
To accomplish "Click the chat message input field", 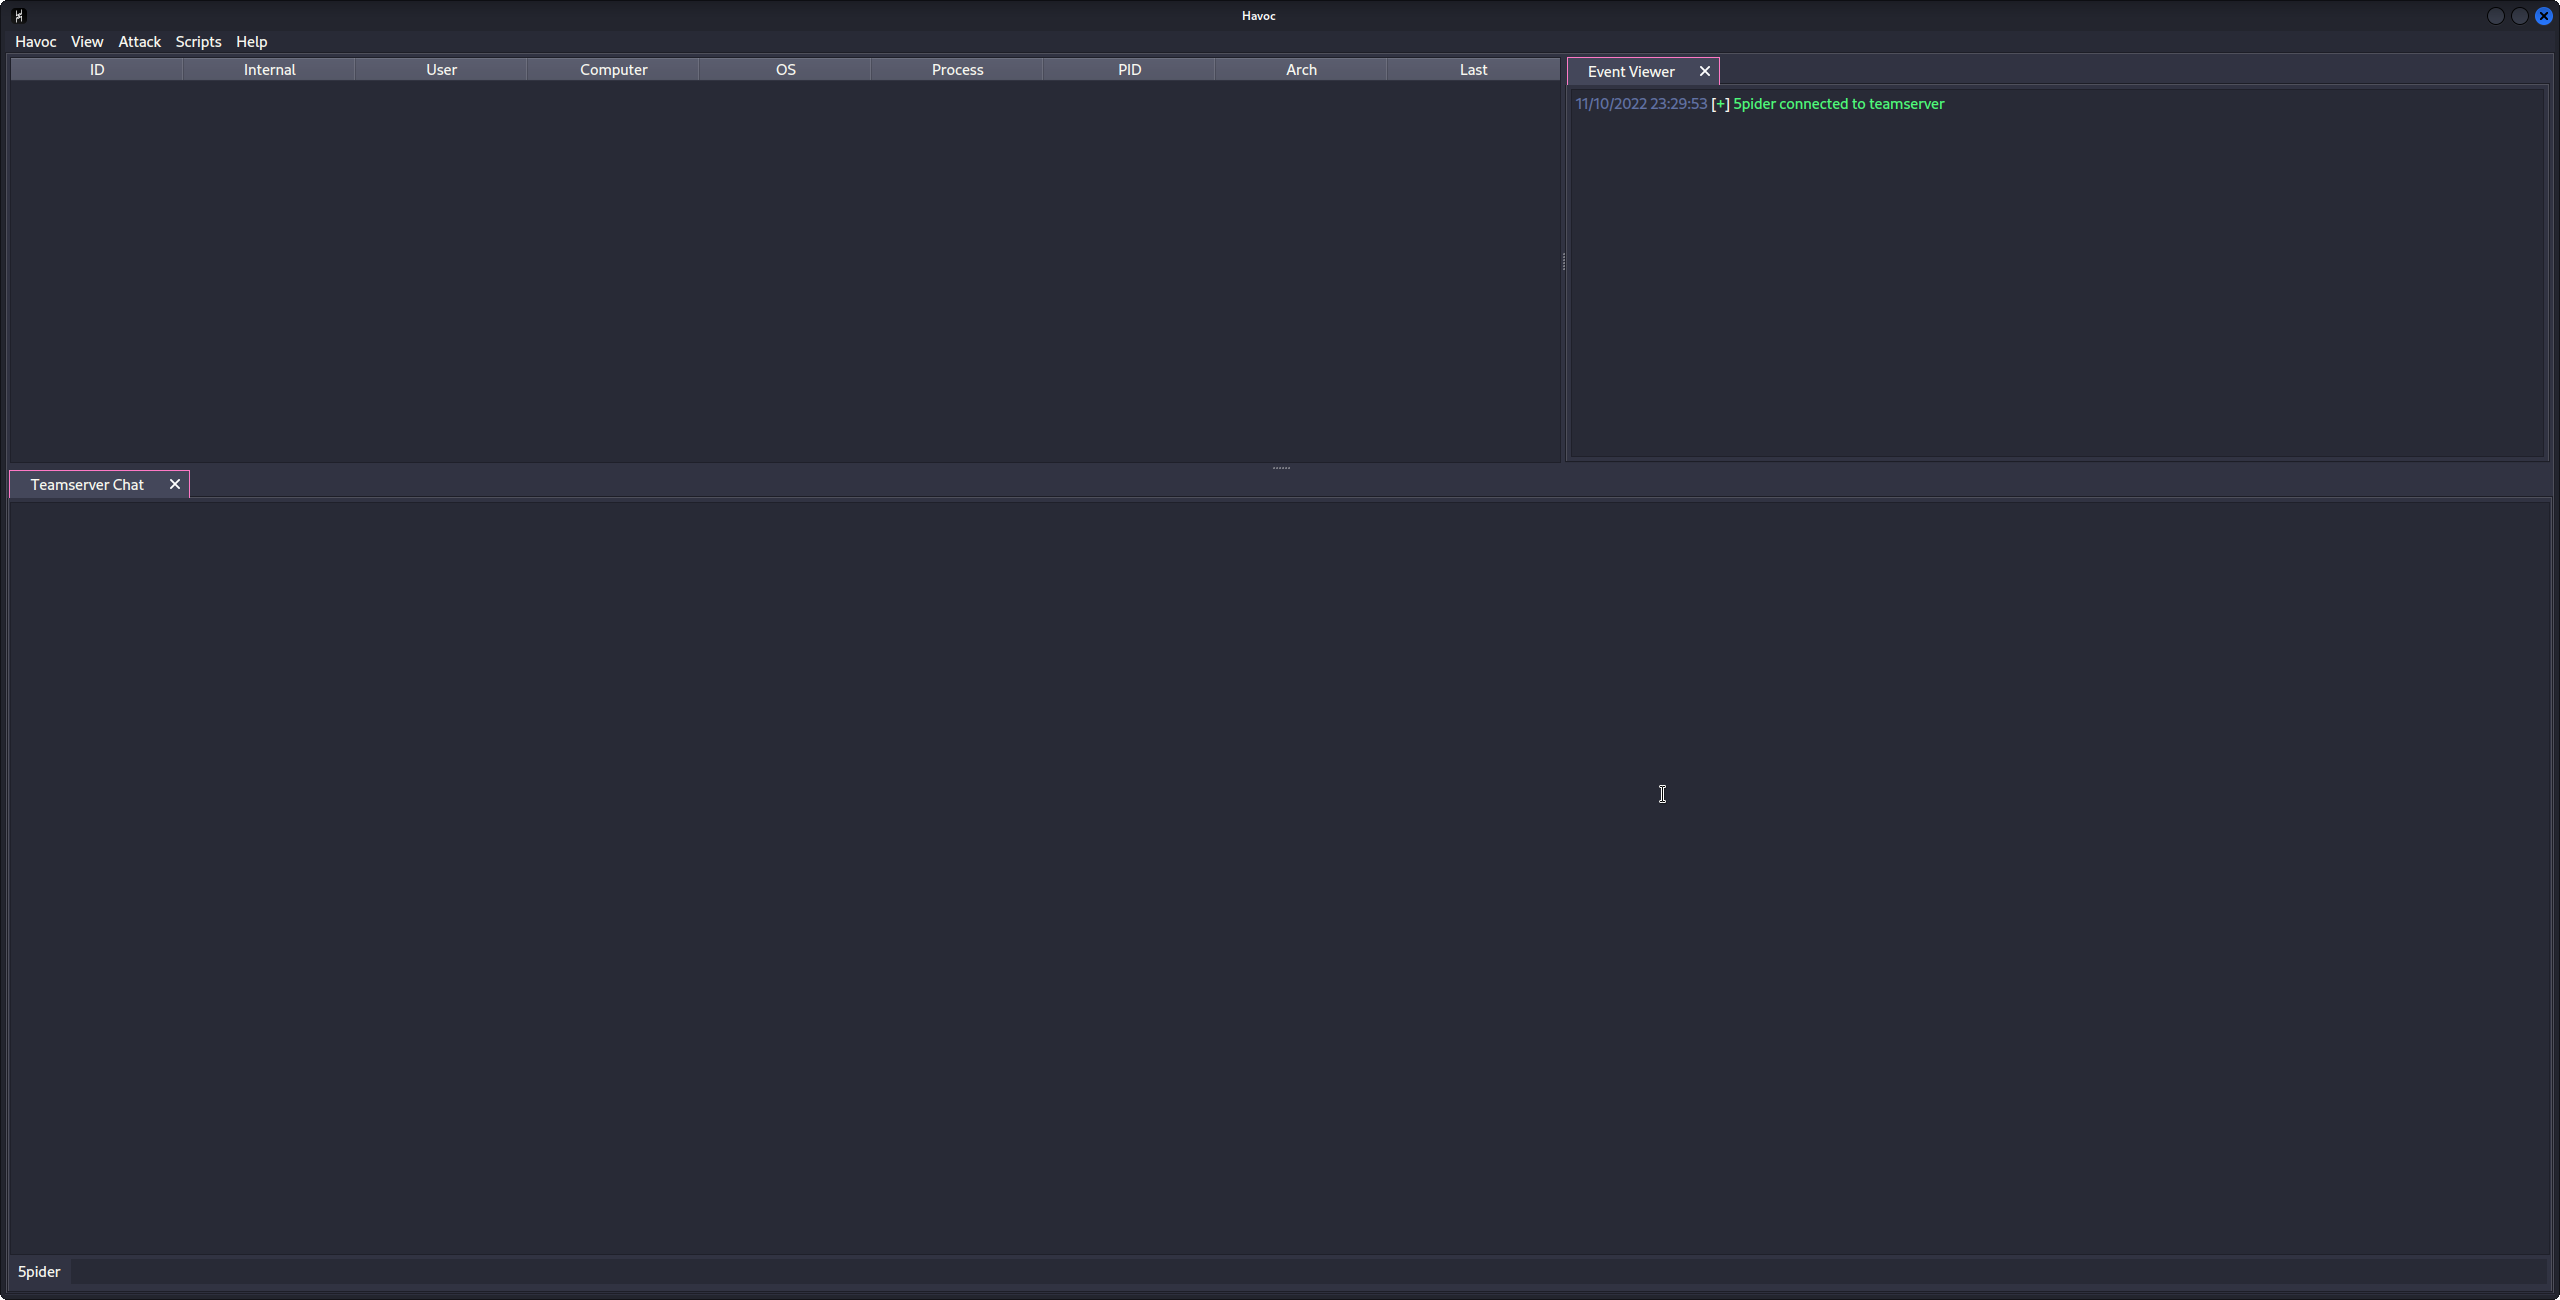I will click(x=1300, y=1272).
